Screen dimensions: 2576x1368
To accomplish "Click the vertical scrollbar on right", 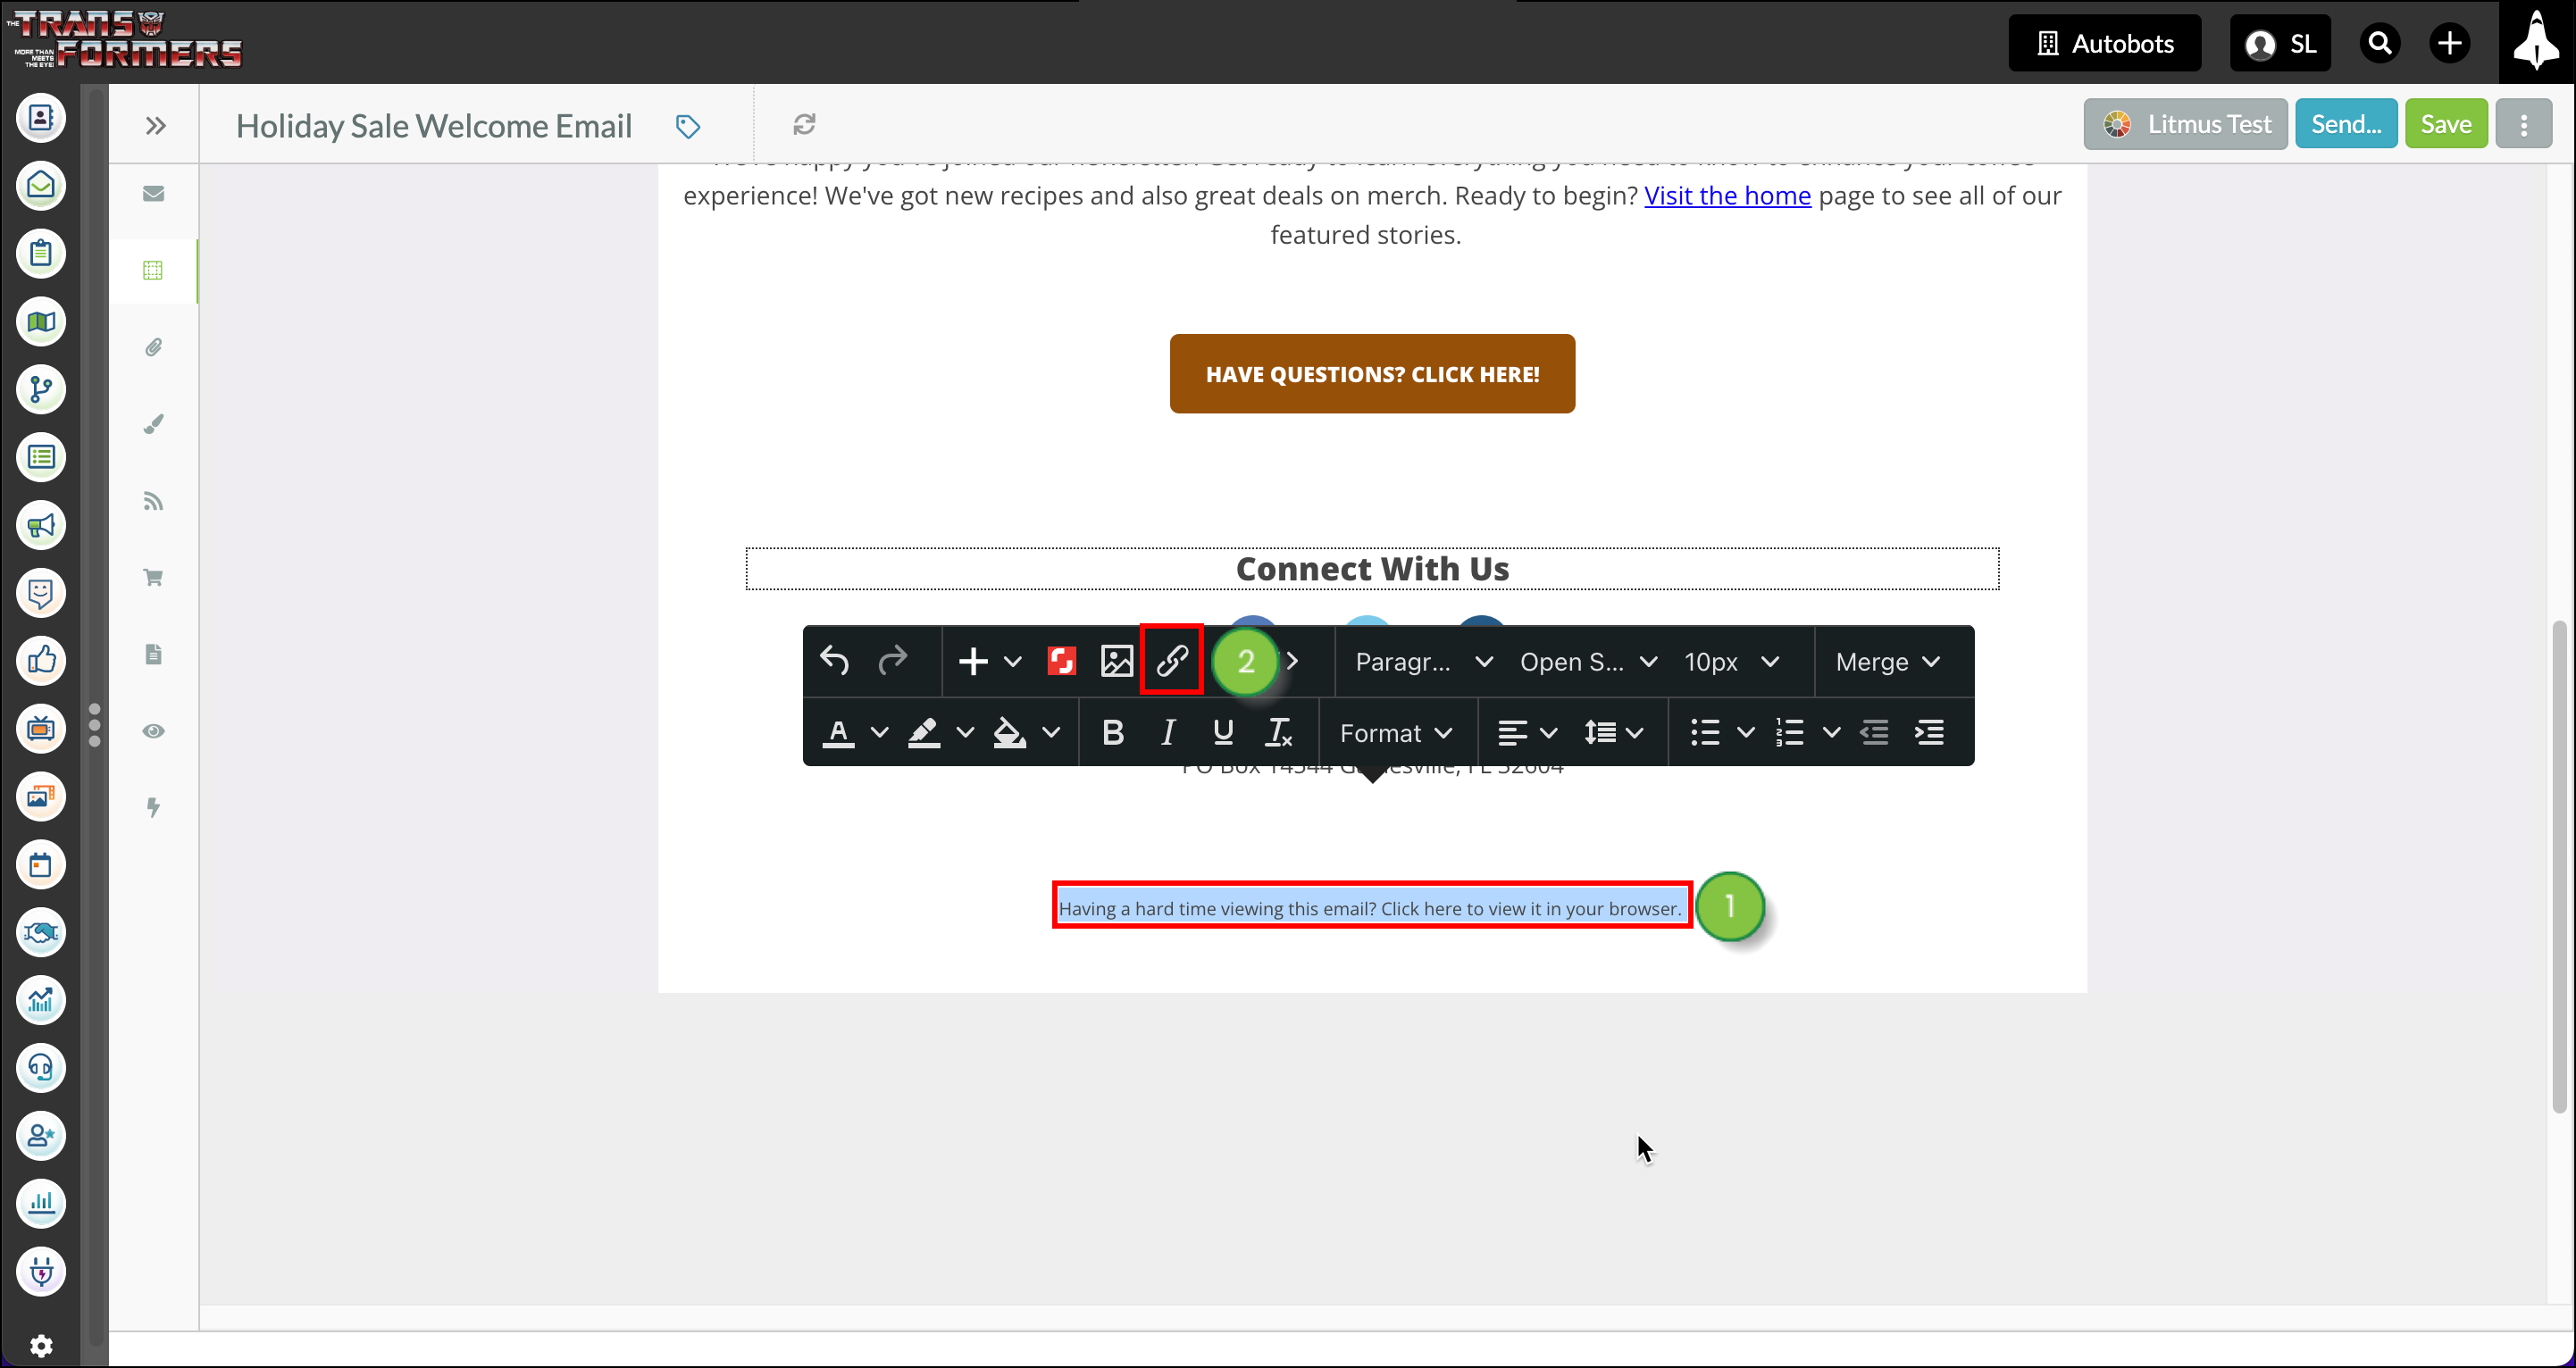I will pyautogui.click(x=2559, y=866).
